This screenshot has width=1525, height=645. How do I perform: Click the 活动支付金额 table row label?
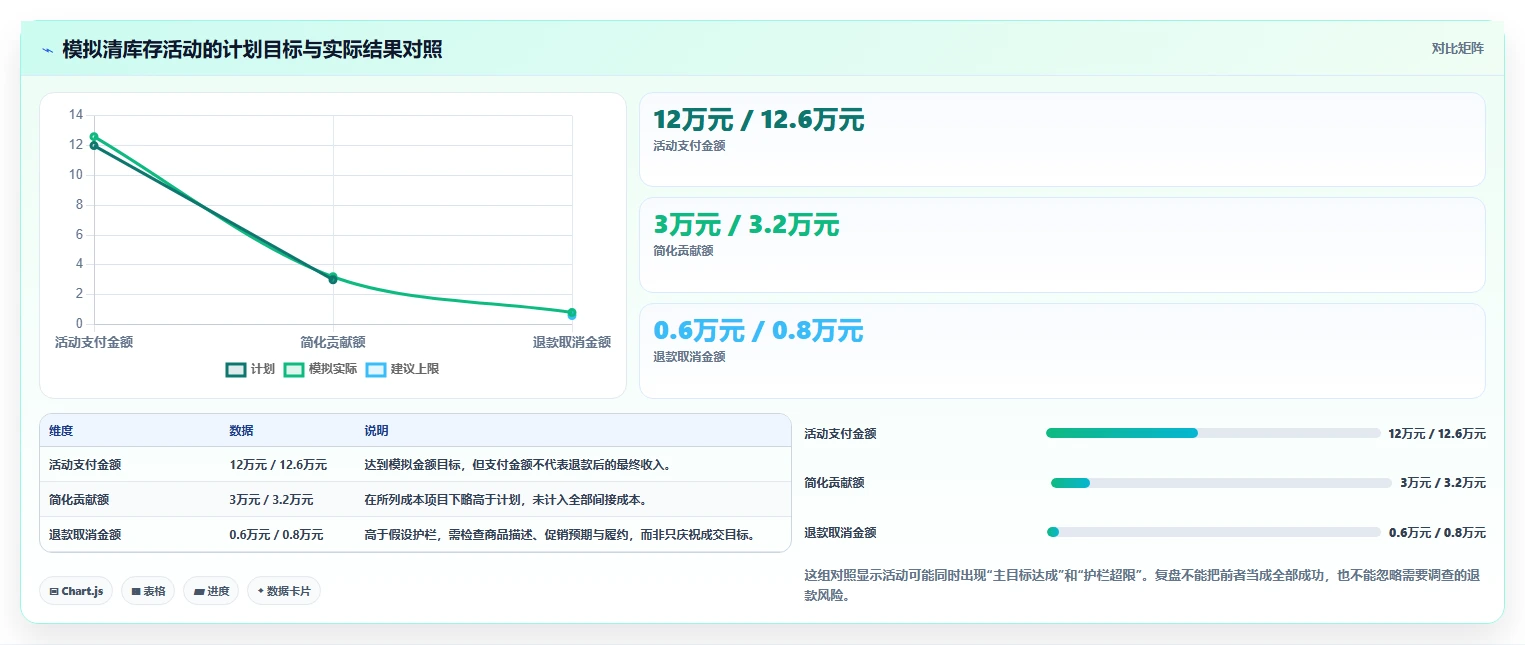(x=85, y=465)
